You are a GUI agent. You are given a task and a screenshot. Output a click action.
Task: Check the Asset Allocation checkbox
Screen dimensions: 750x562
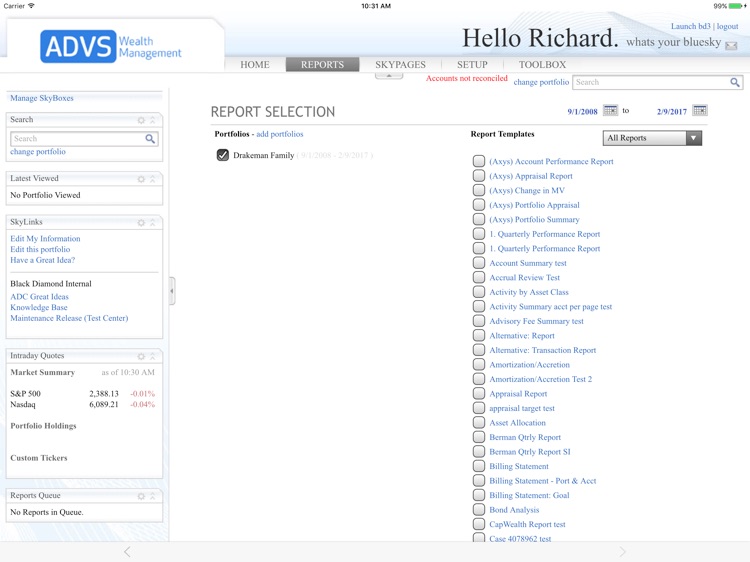pyautogui.click(x=479, y=422)
